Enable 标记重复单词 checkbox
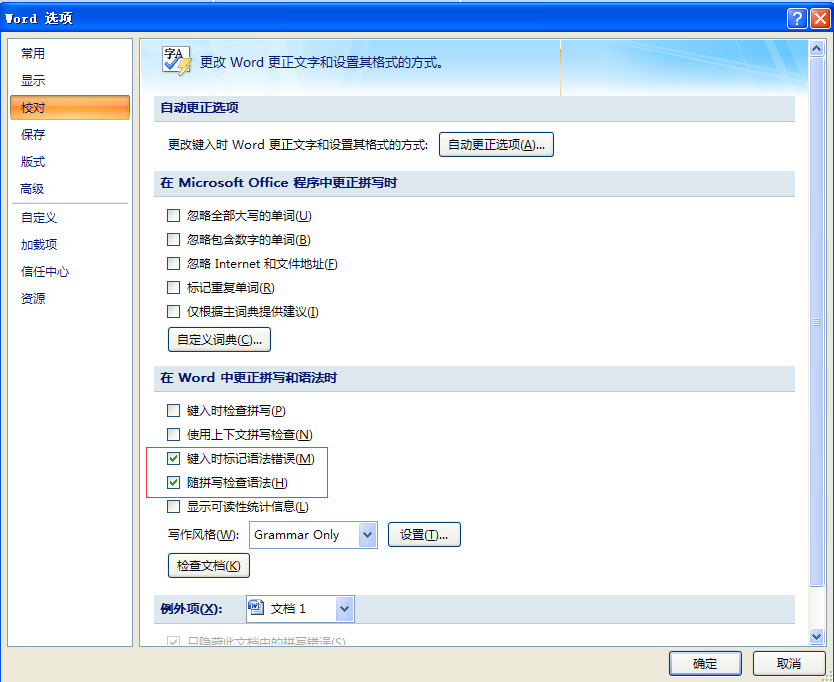This screenshot has width=834, height=682. [173, 288]
